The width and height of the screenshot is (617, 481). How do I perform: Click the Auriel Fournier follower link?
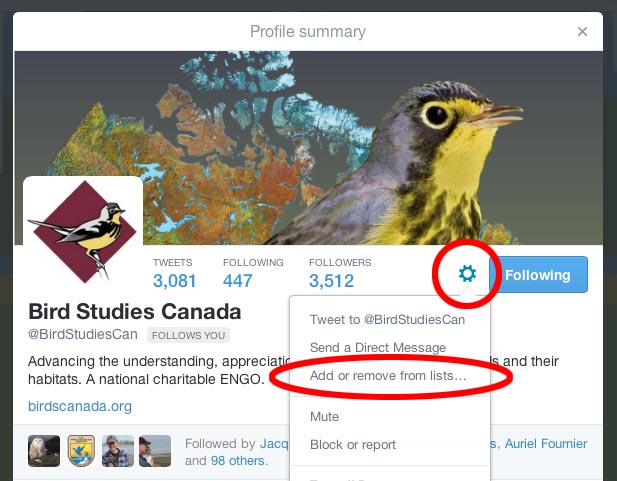point(546,443)
